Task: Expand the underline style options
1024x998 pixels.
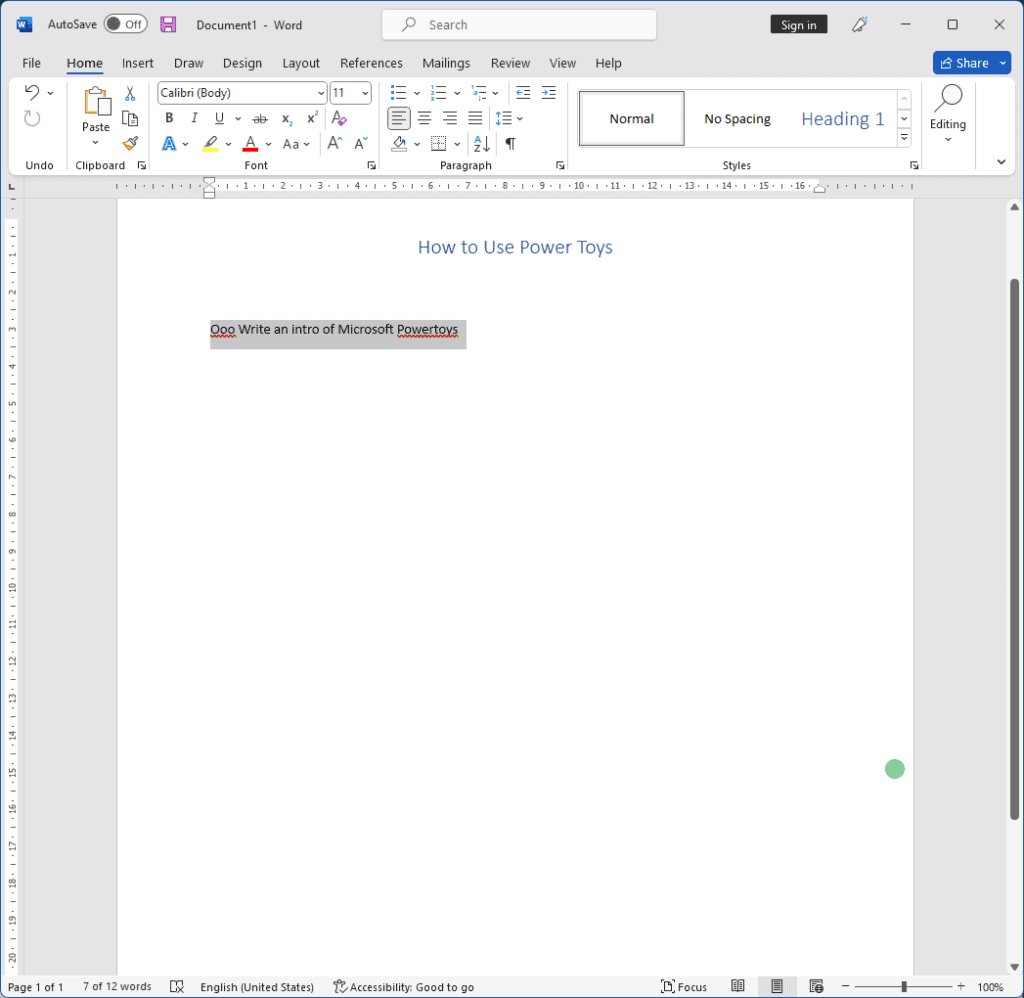Action: (238, 119)
